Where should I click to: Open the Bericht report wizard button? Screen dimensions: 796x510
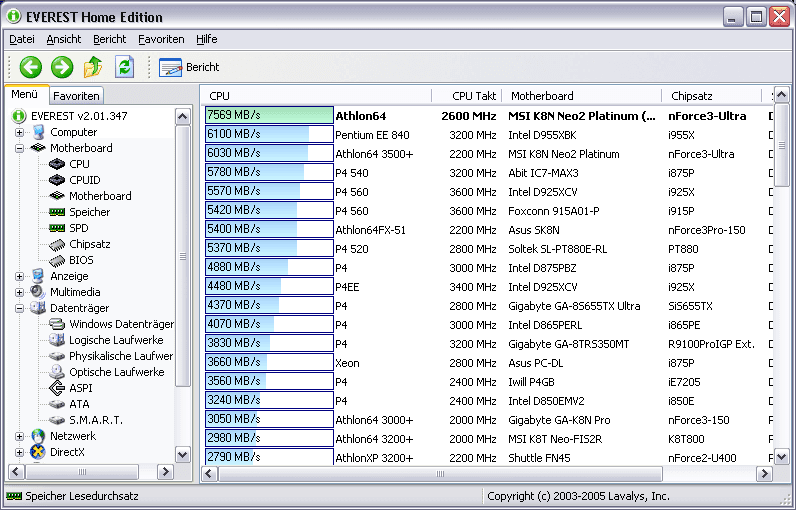(189, 67)
